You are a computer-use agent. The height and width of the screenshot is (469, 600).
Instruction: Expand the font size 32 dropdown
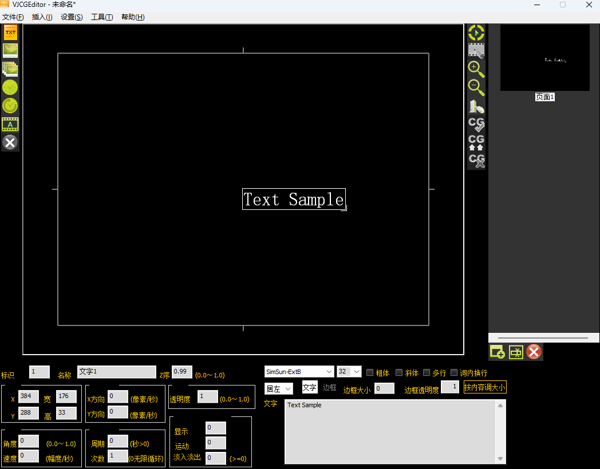349,372
